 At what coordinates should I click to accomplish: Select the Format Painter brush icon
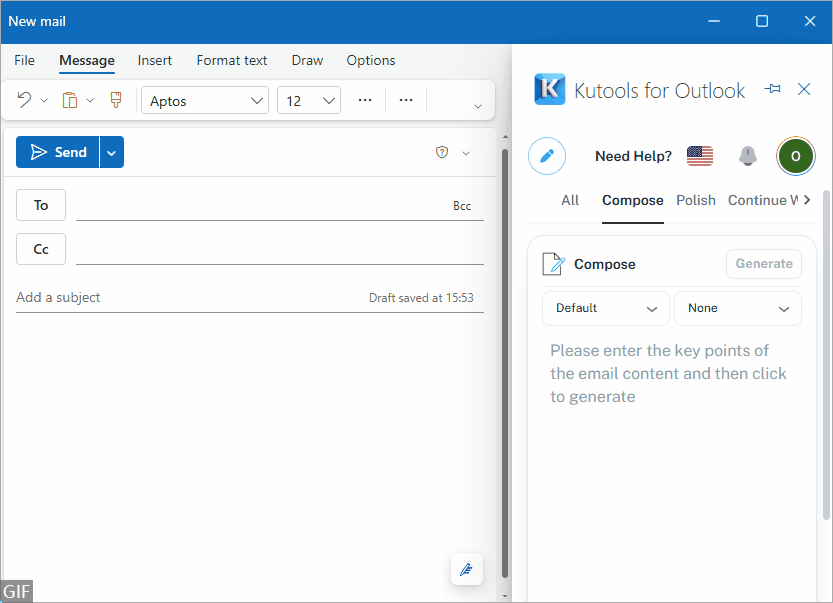click(116, 100)
